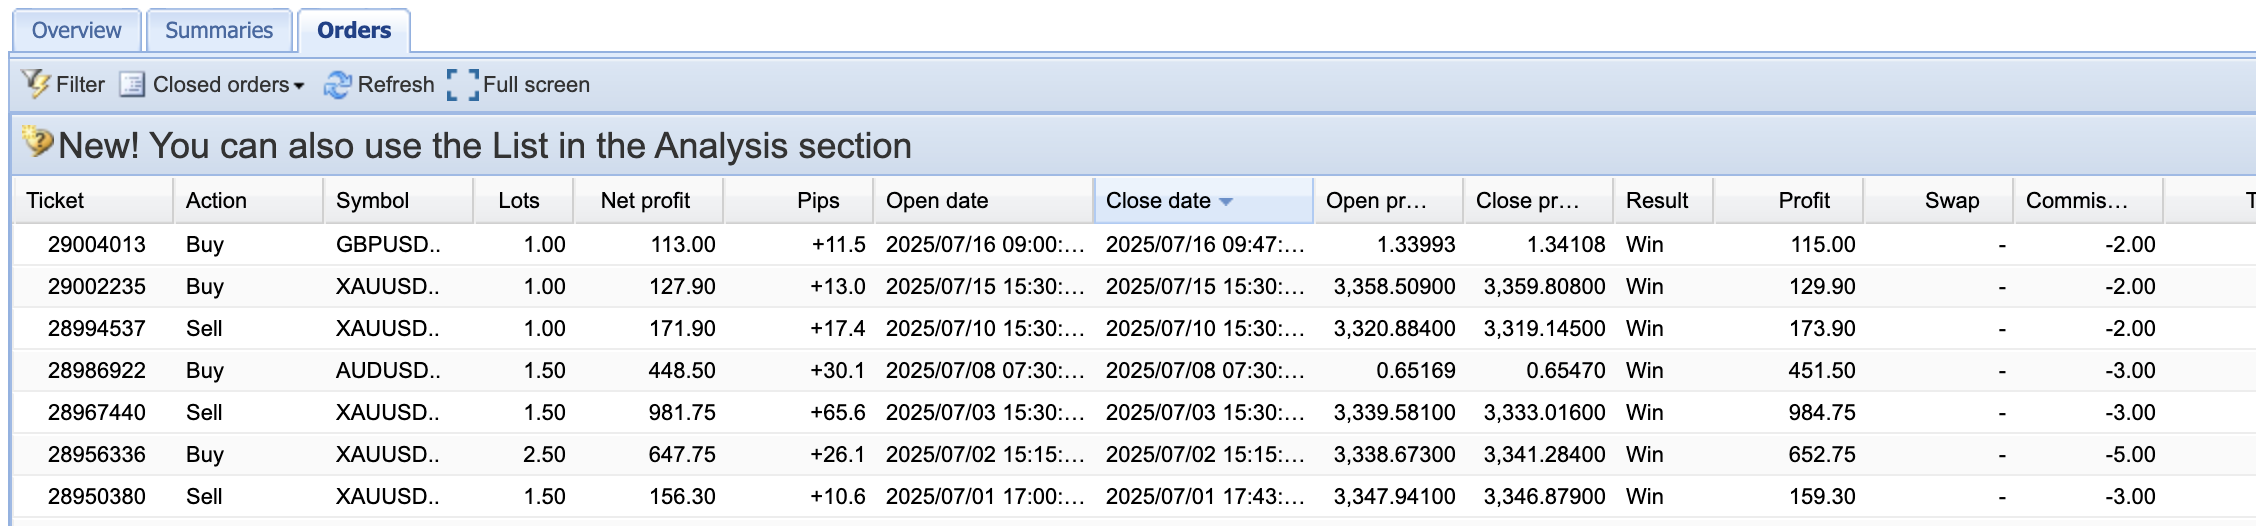Sort by the Pips column header
This screenshot has height=526, width=2256.
(817, 200)
